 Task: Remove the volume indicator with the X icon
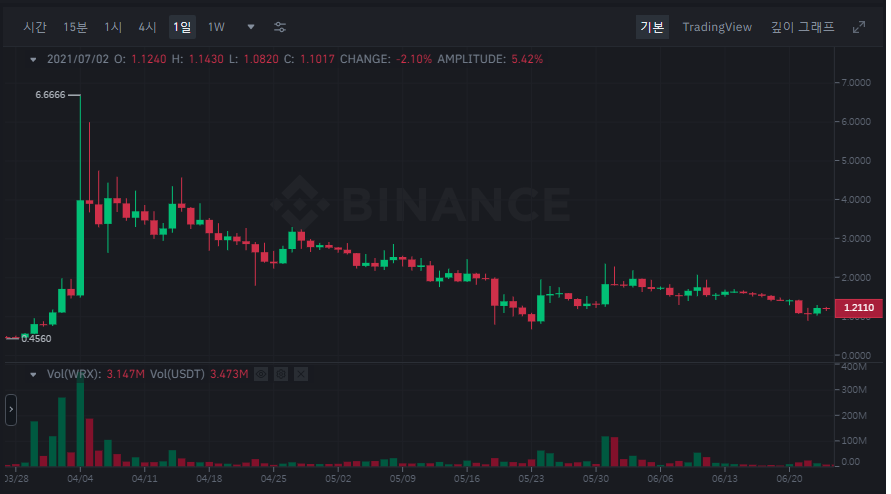pos(301,374)
